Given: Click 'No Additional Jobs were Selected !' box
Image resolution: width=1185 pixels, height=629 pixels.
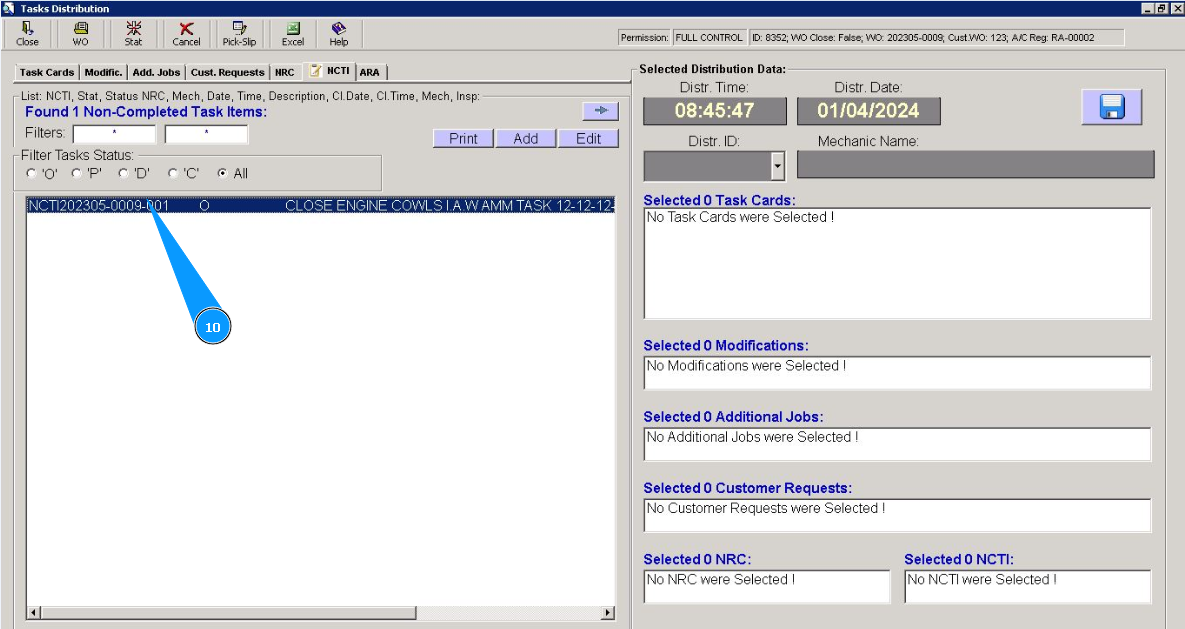Looking at the screenshot, I should tap(897, 444).
